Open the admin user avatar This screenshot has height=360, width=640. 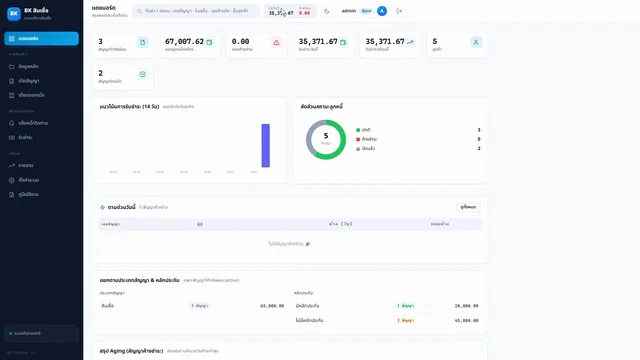click(x=382, y=11)
